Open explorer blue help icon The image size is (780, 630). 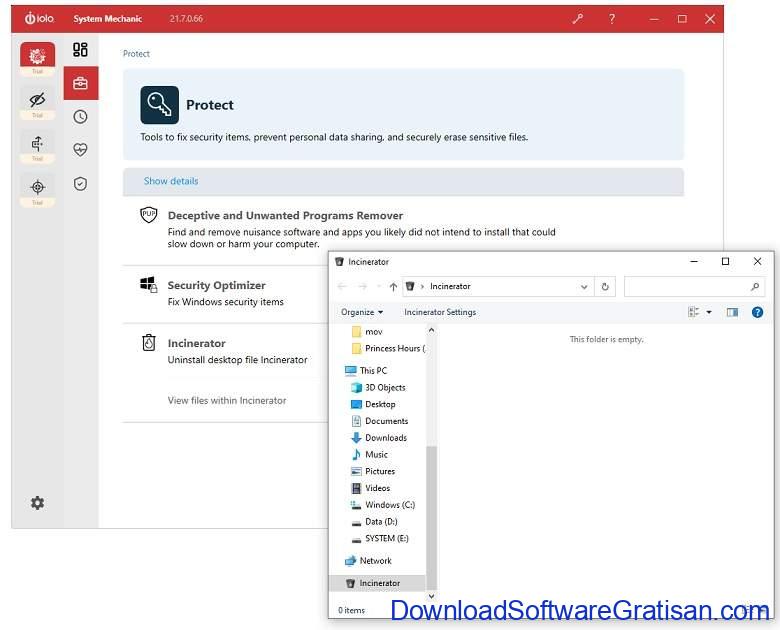pos(757,312)
